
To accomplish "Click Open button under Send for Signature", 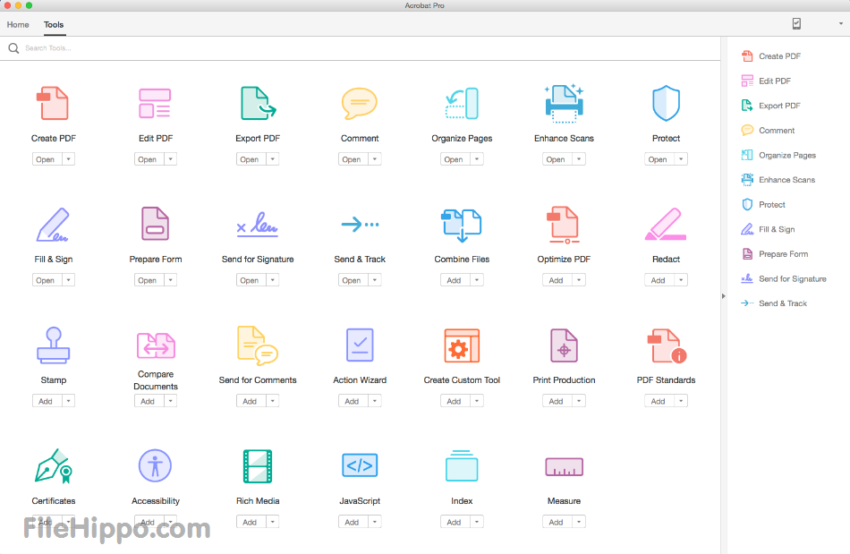I will pos(250,280).
